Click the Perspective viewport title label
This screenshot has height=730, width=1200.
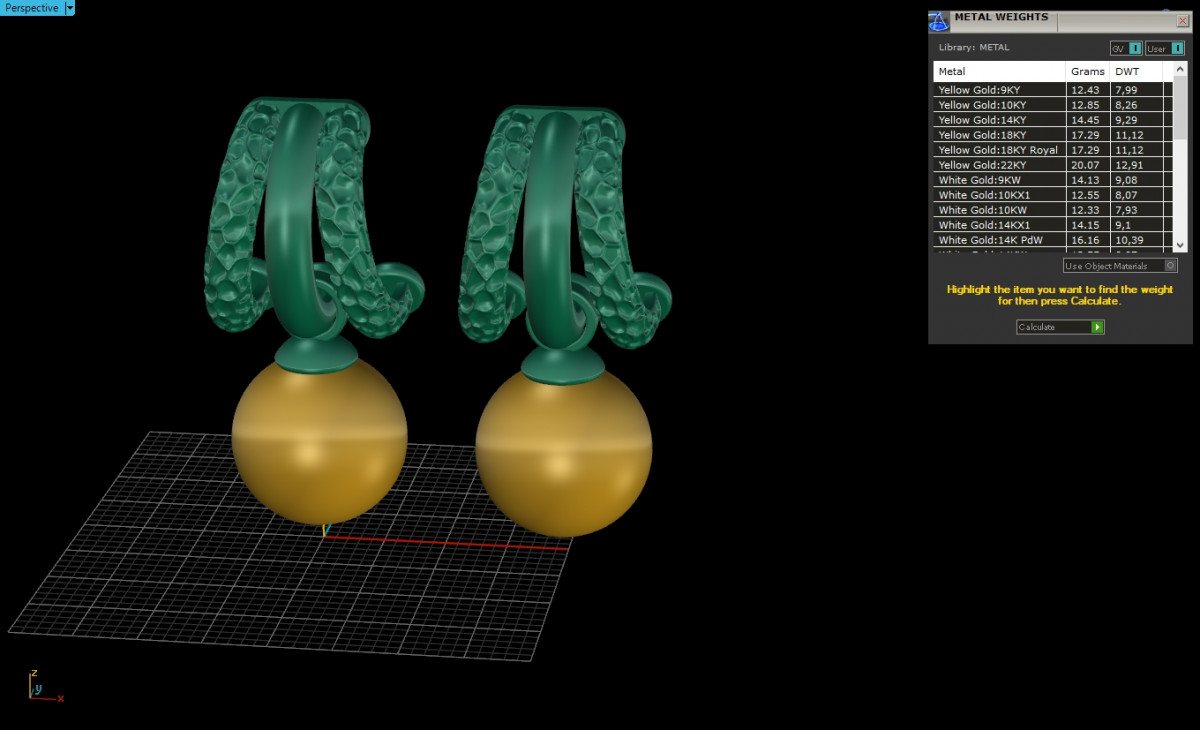31,8
